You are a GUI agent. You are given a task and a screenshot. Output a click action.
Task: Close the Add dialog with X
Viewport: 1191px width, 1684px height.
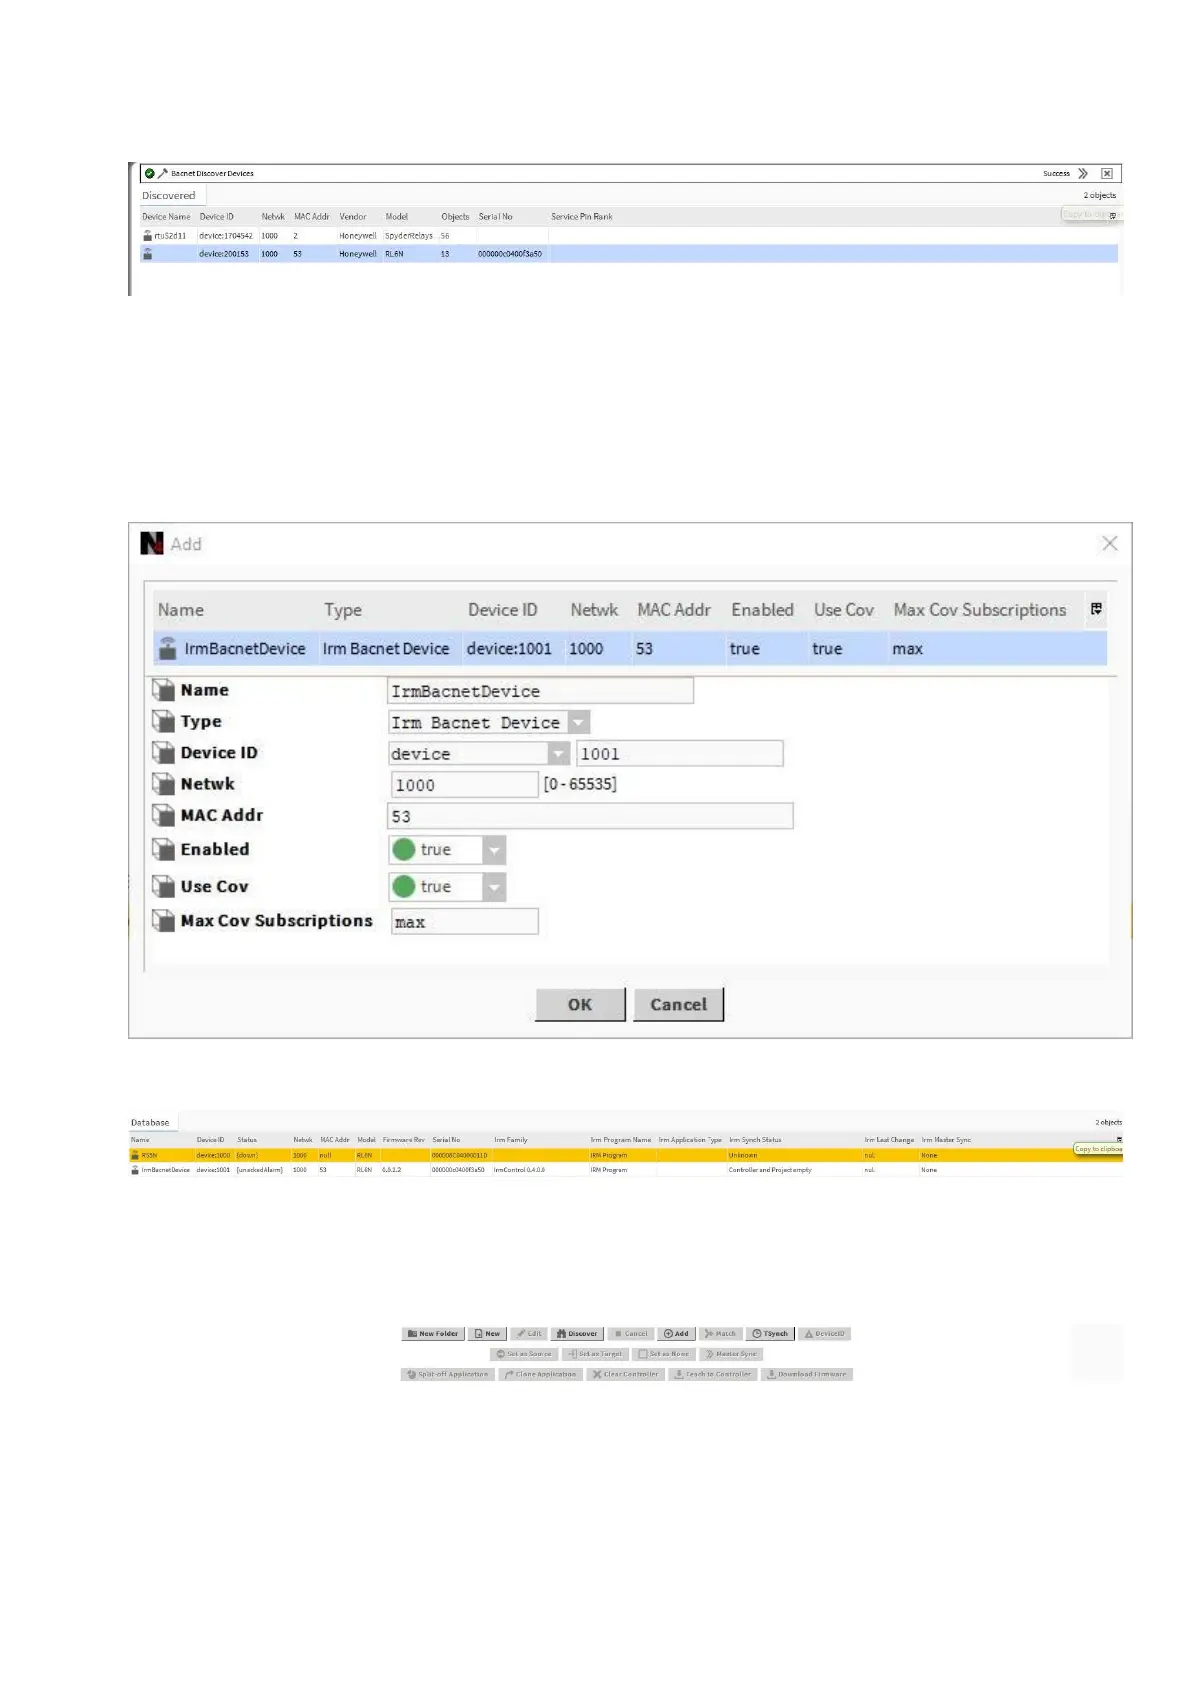tap(1109, 543)
